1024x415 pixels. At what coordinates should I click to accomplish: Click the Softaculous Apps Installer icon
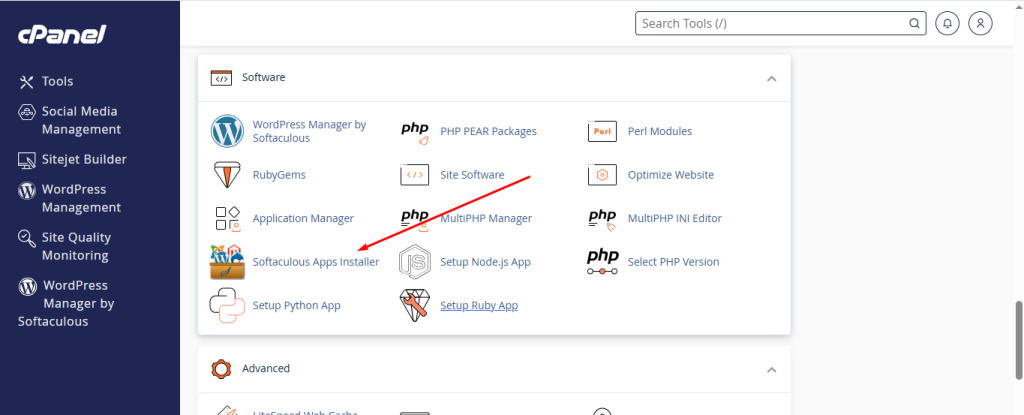pos(227,262)
